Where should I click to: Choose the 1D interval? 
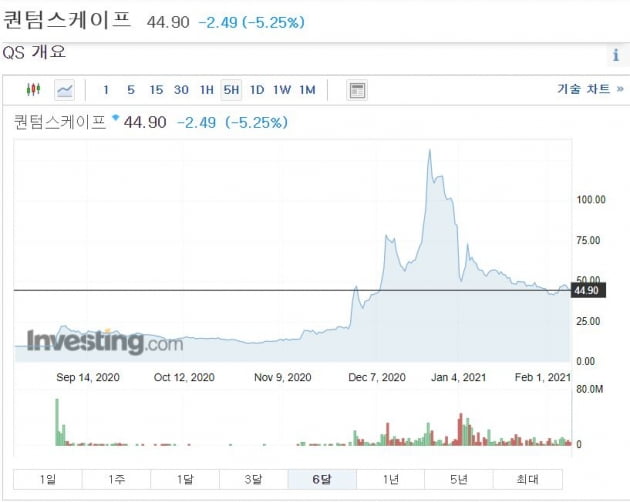click(x=257, y=90)
